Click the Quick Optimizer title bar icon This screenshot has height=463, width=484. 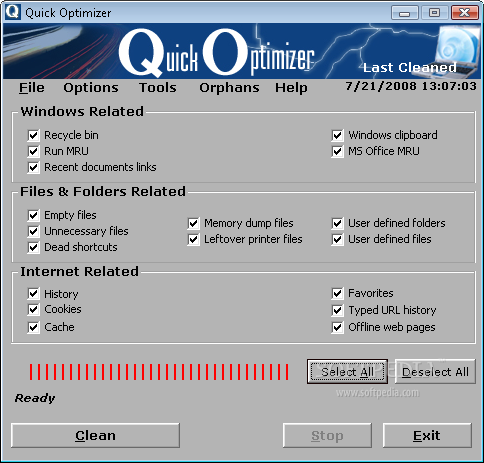13,12
